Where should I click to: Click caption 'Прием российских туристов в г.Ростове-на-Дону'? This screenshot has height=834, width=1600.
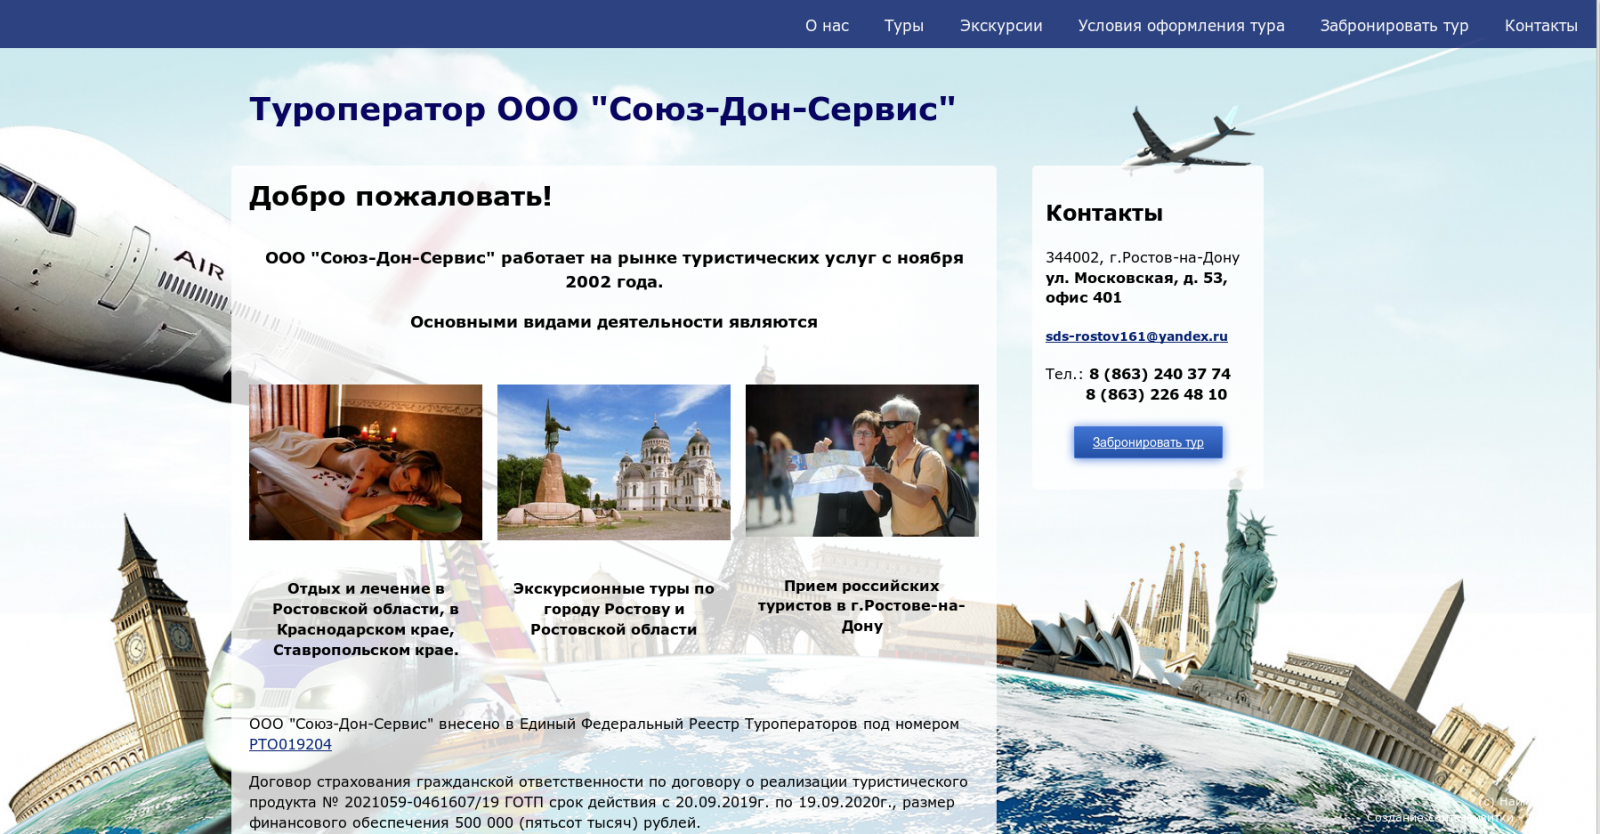click(x=862, y=606)
